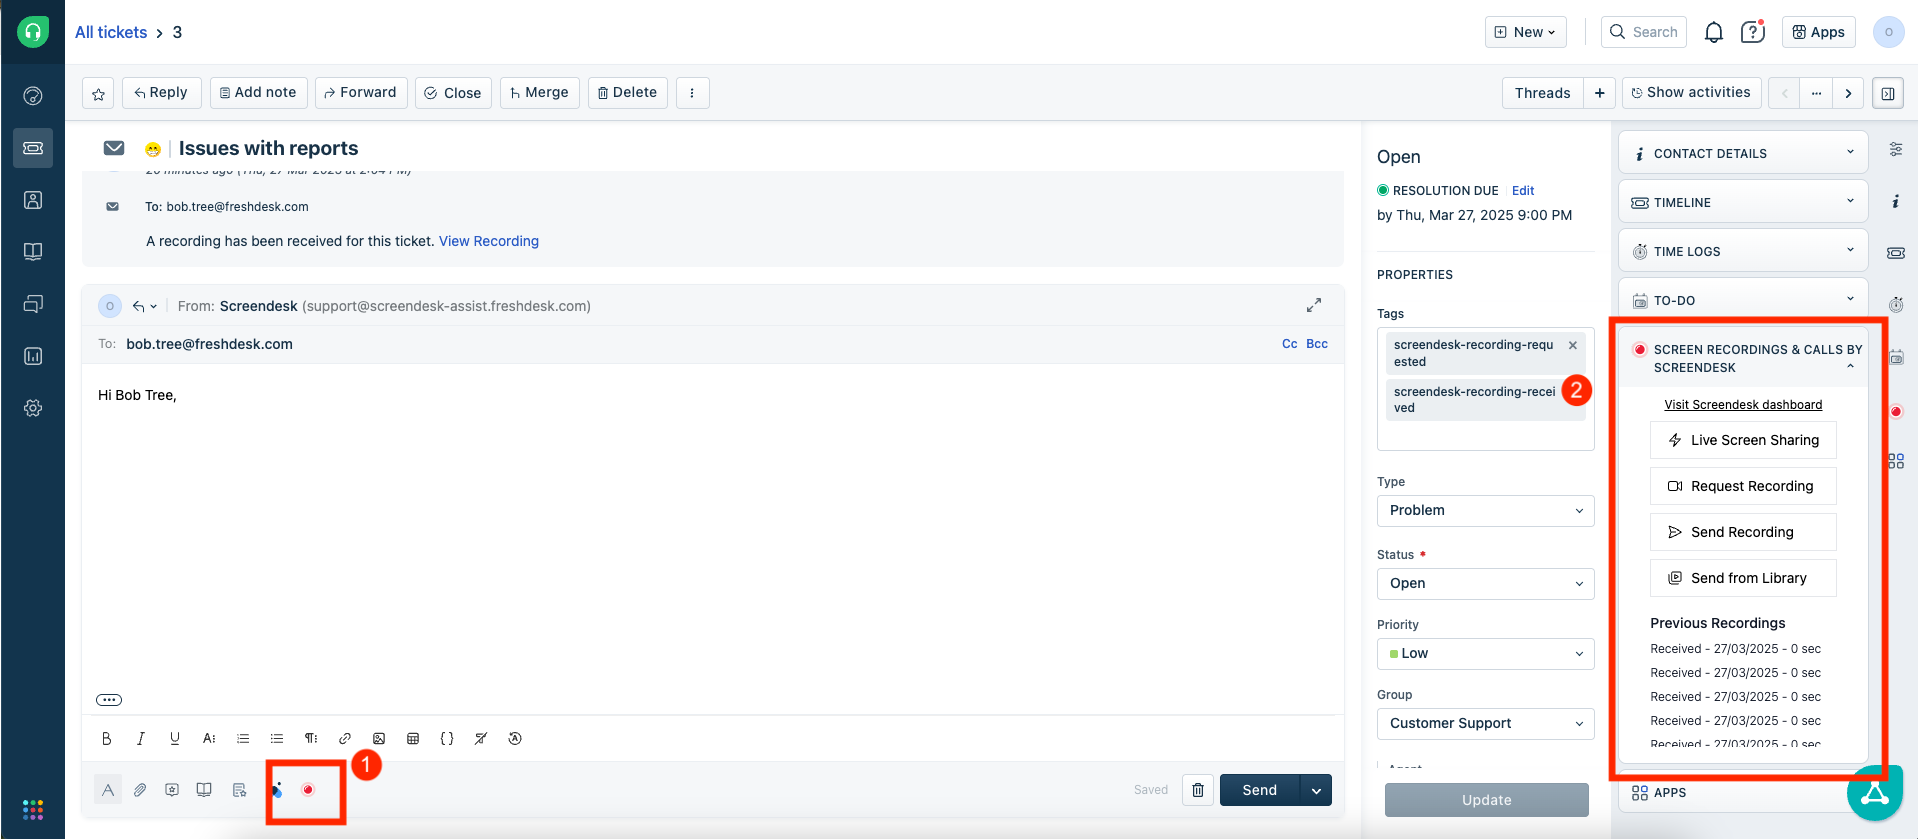The width and height of the screenshot is (1918, 839).
Task: Open the Threads tab
Action: 1542,93
